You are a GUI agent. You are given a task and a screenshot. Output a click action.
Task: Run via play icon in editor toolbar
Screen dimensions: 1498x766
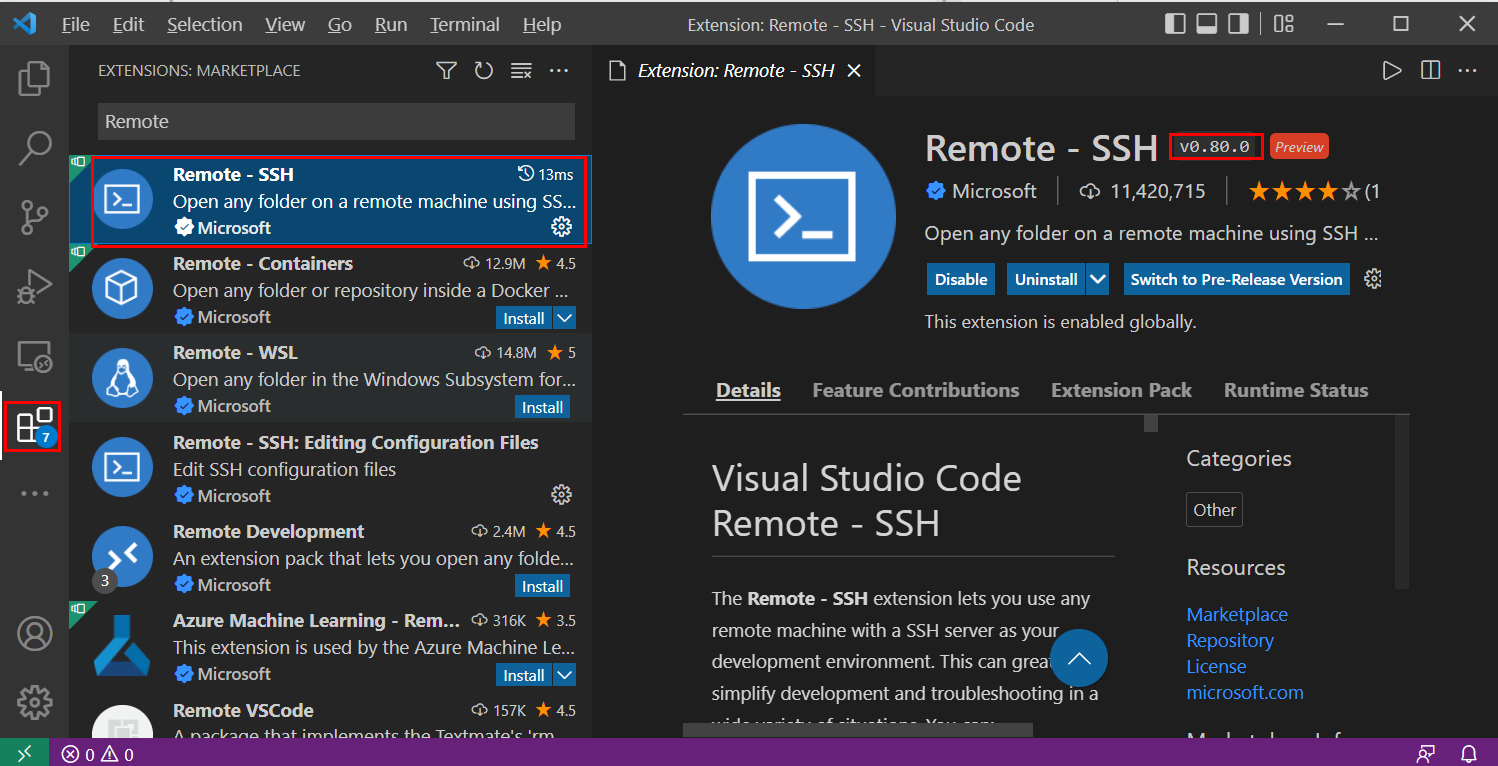[x=1391, y=71]
